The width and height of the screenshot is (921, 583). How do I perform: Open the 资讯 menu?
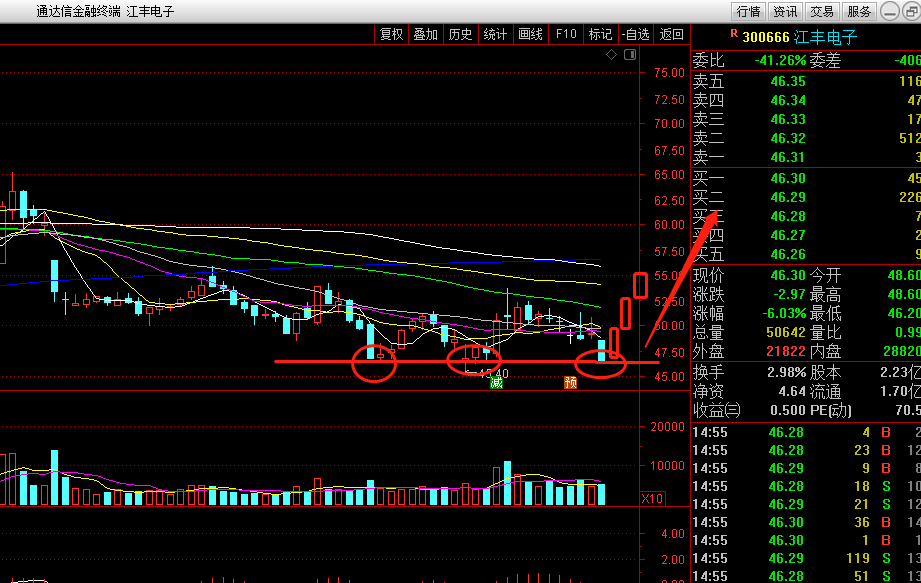tap(785, 11)
